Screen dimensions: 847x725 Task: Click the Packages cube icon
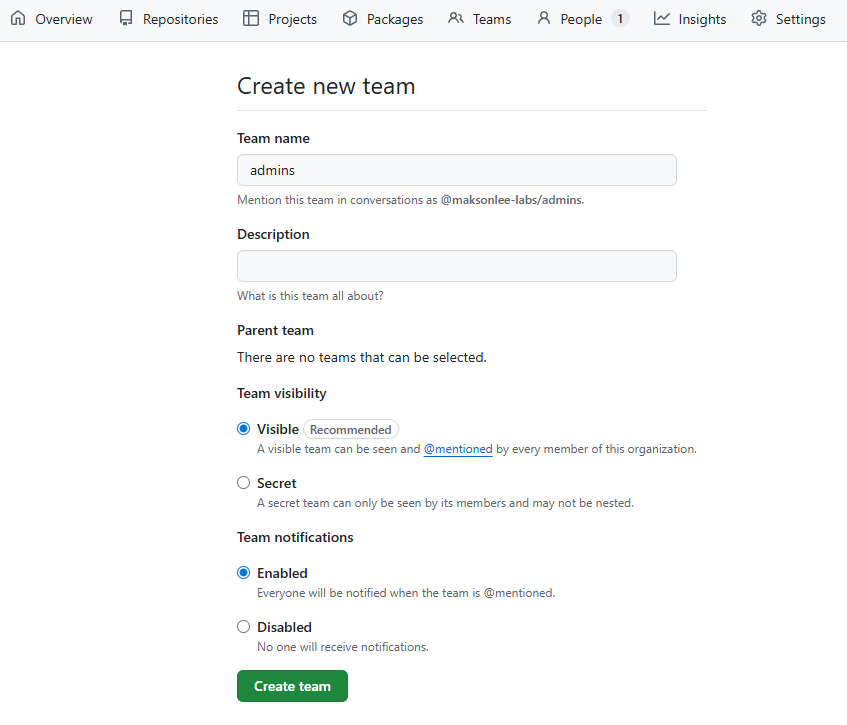[350, 19]
